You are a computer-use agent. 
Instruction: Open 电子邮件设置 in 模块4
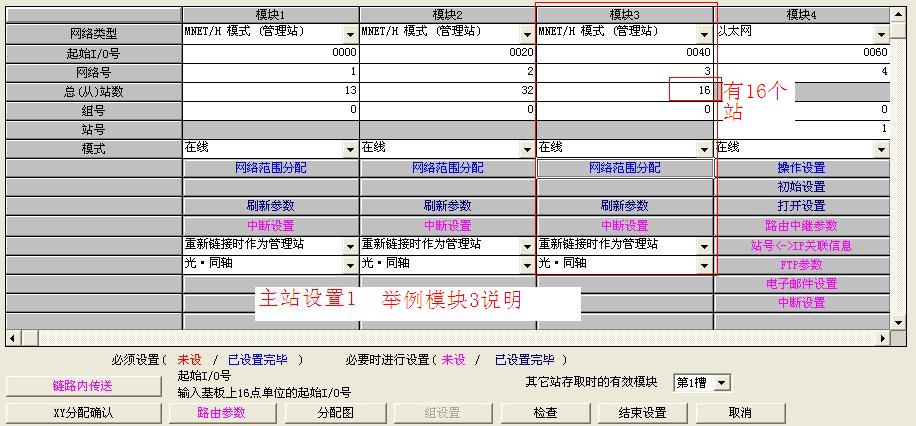click(x=801, y=284)
